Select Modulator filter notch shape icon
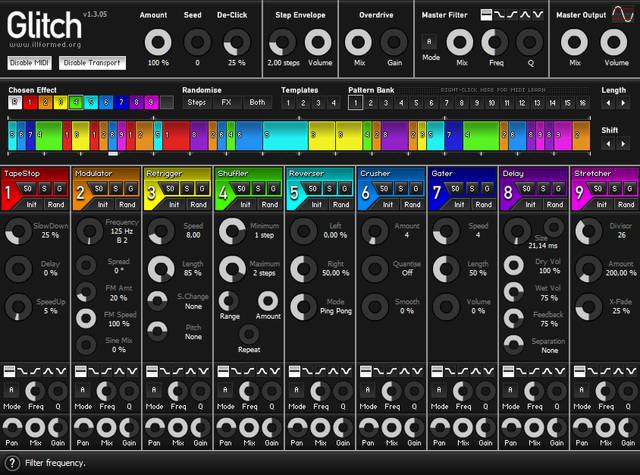The image size is (640, 475). 132,371
